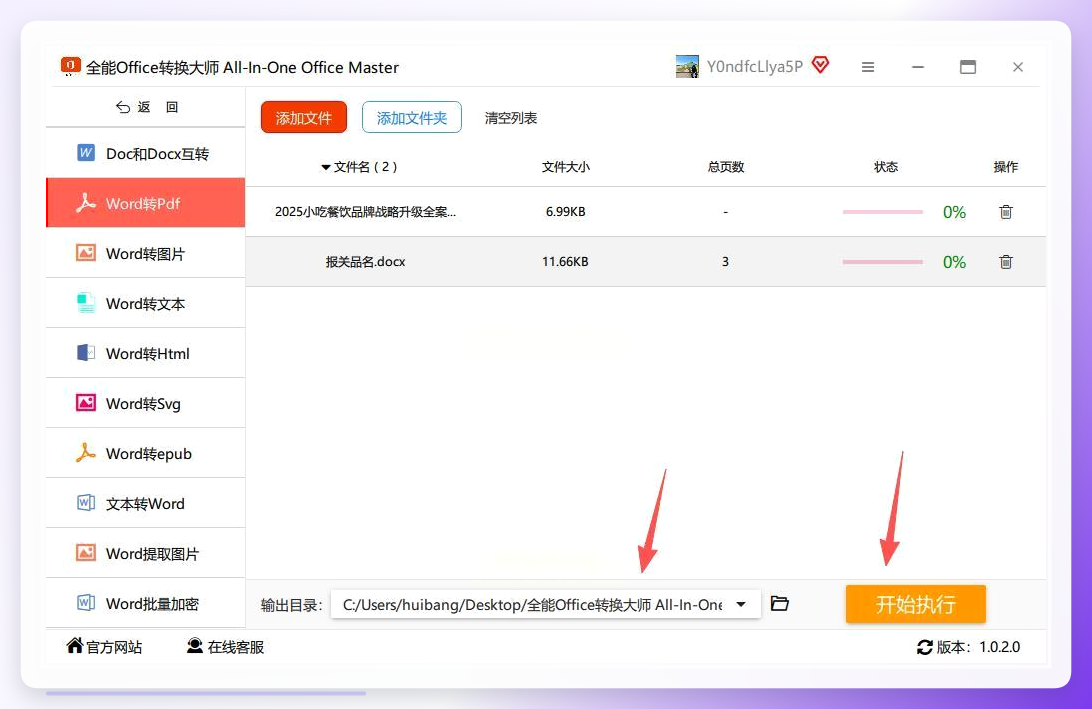
Task: Click the white Pdf icon on Word转Pdf
Action: (x=86, y=202)
